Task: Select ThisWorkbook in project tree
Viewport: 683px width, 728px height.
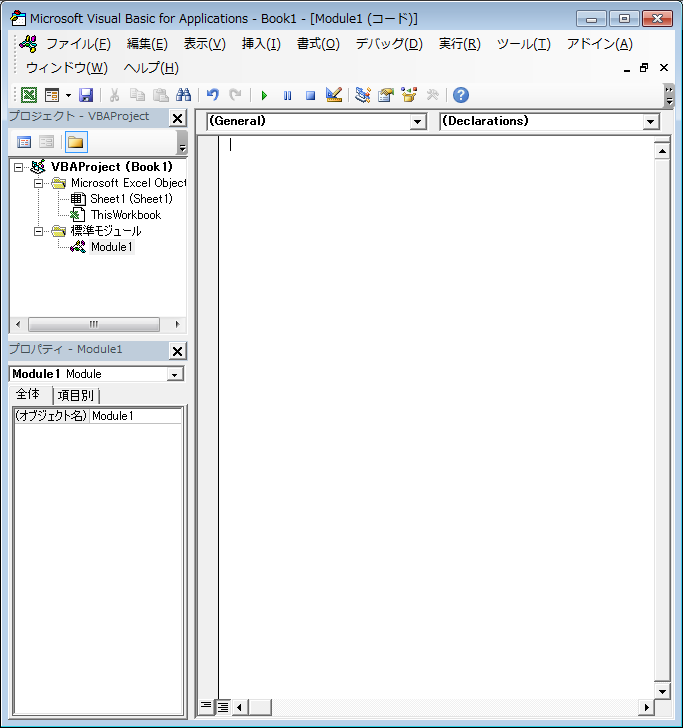Action: (126, 215)
